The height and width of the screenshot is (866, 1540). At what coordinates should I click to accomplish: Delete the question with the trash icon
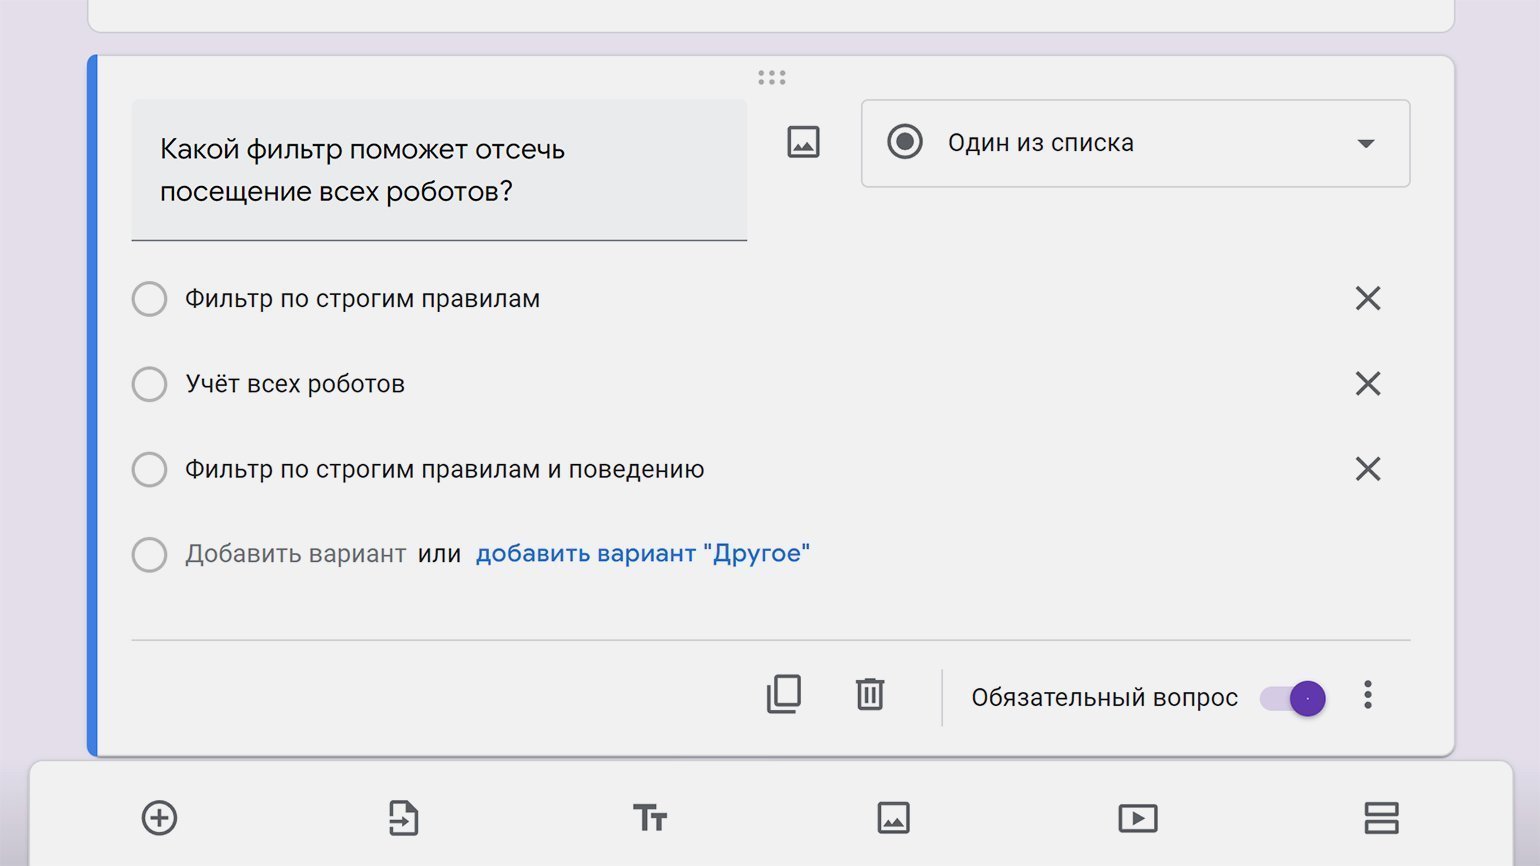click(870, 694)
